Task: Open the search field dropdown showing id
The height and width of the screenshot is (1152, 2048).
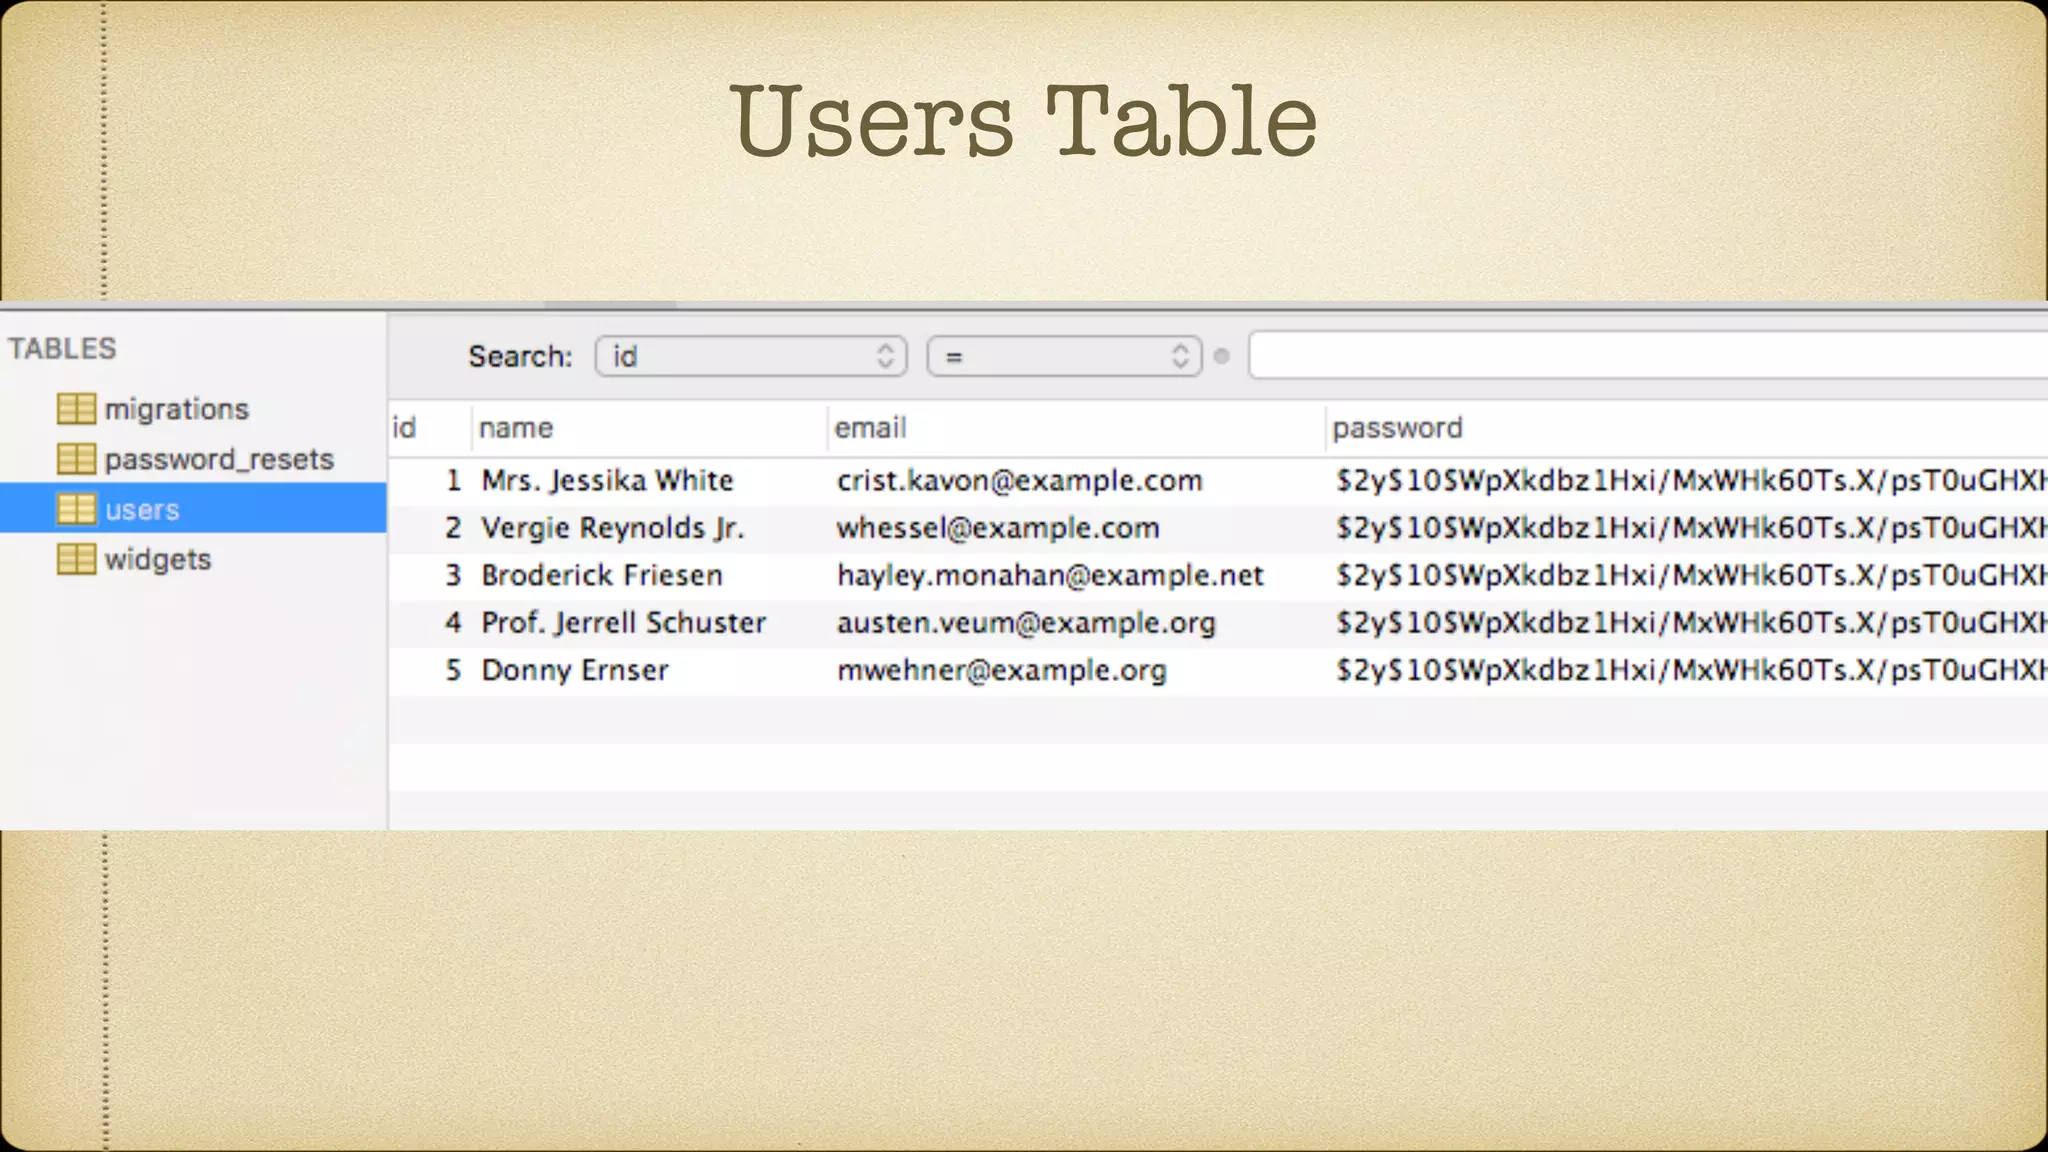Action: (x=751, y=356)
